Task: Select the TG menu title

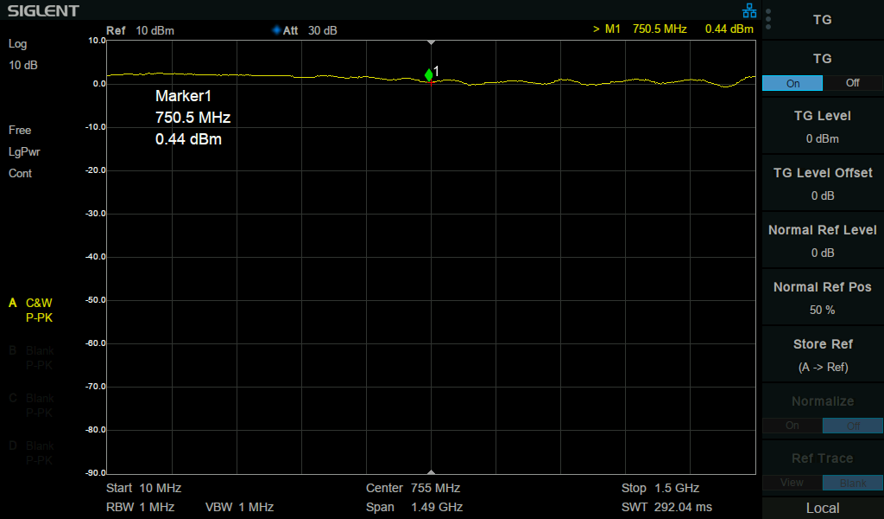Action: [823, 20]
